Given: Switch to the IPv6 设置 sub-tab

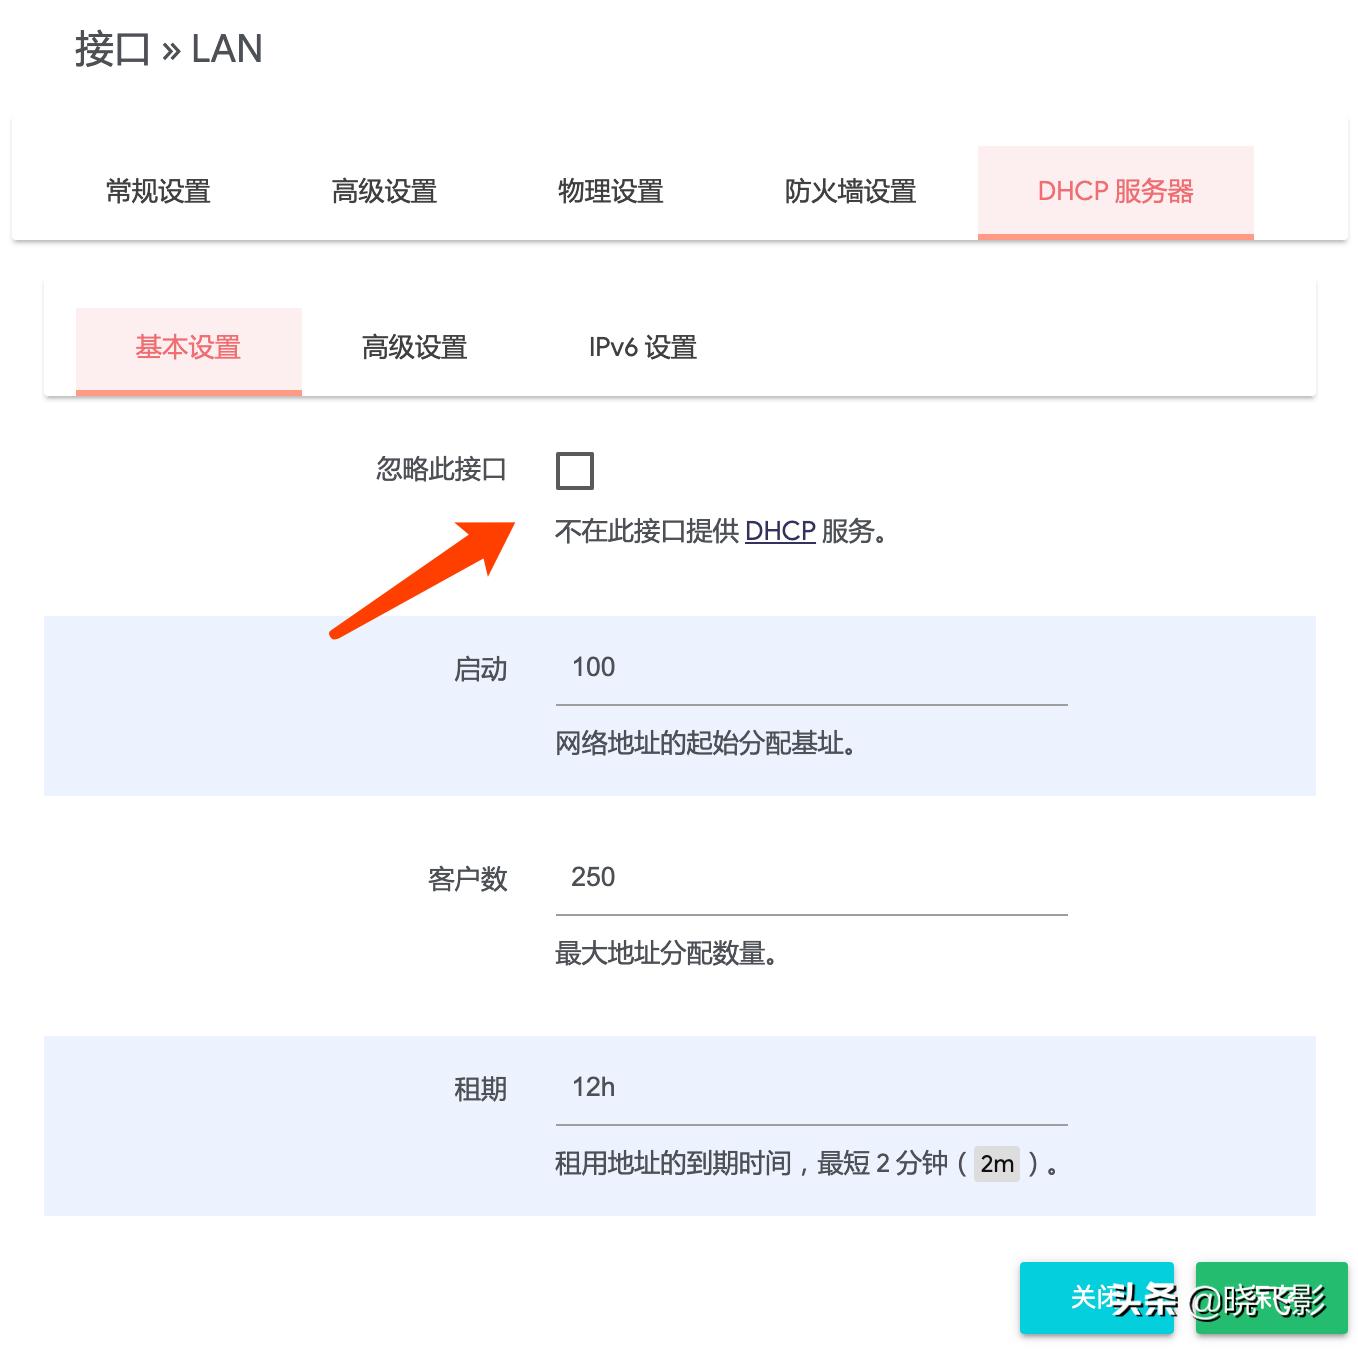Looking at the screenshot, I should pos(643,348).
